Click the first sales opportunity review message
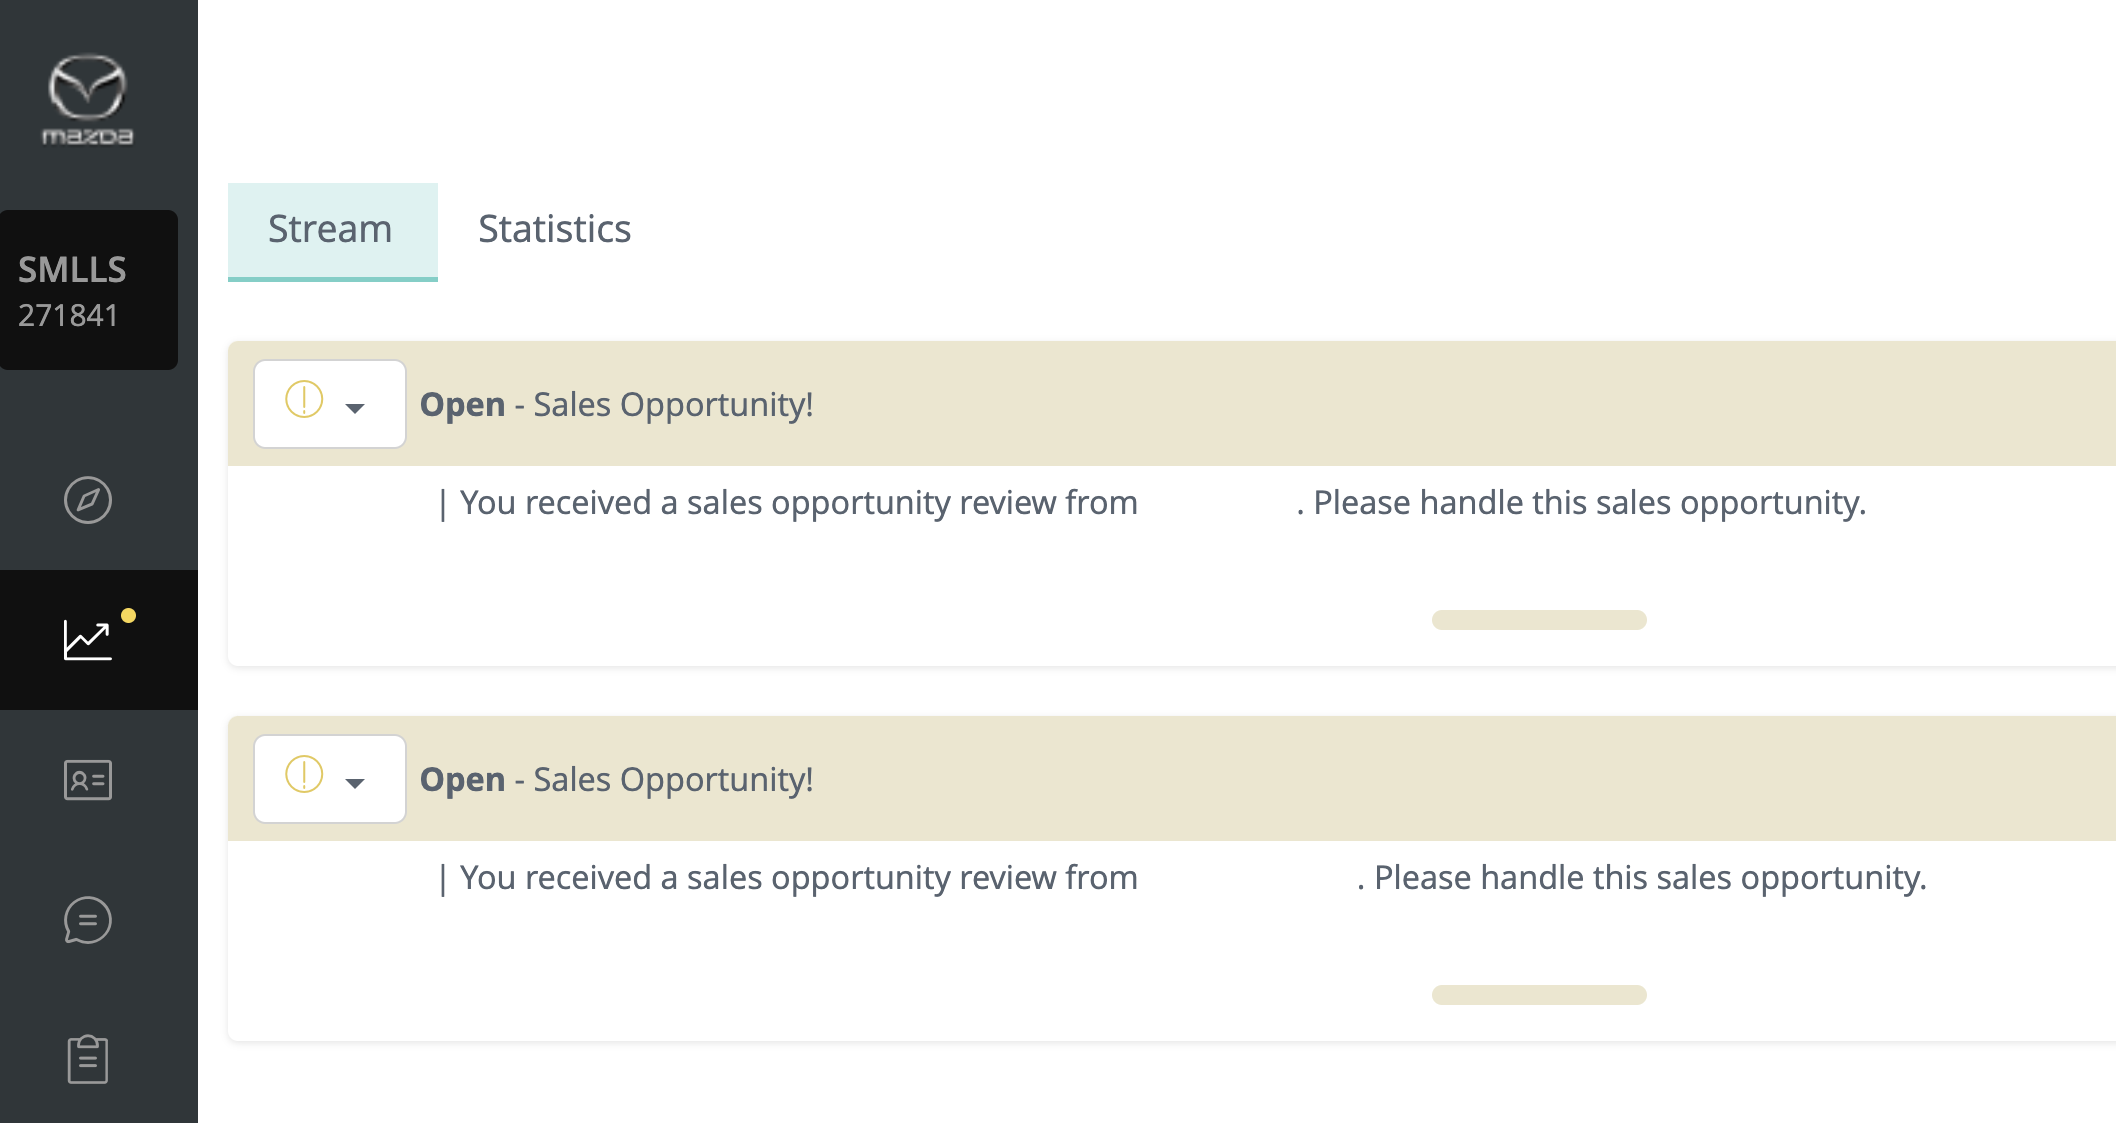2116x1123 pixels. 1153,503
